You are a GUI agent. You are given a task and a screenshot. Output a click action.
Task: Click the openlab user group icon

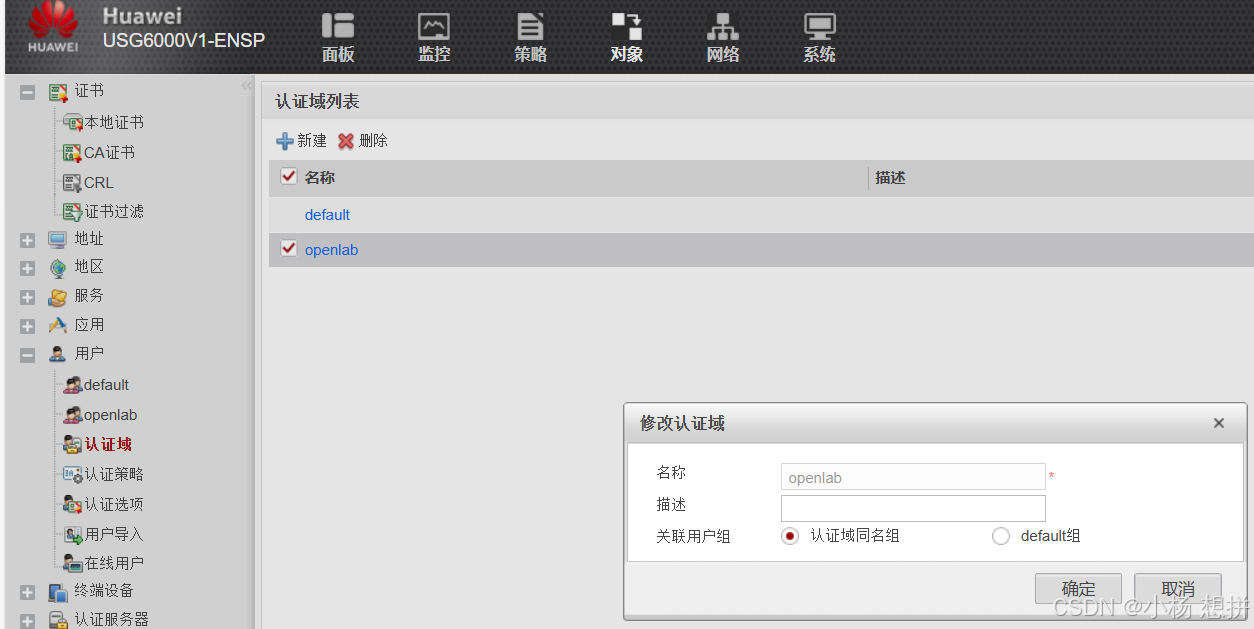pyautogui.click(x=72, y=415)
